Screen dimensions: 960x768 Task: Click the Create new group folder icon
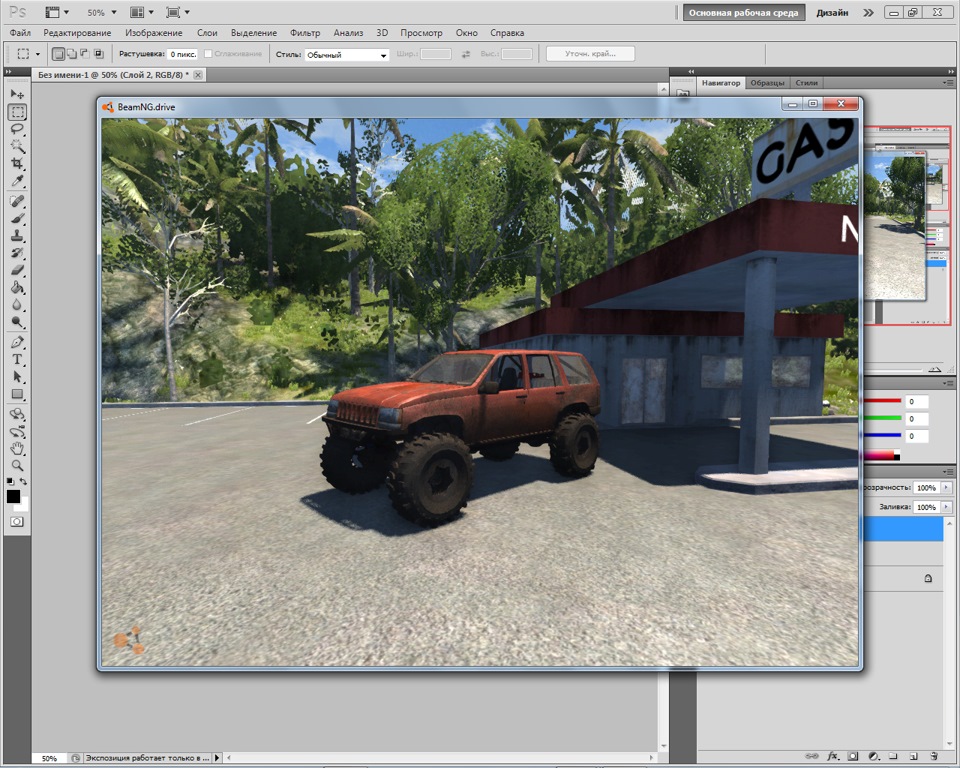[893, 756]
